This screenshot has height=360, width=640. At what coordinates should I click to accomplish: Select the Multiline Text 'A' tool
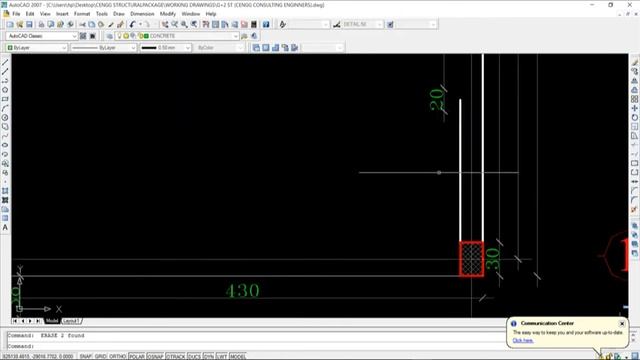5,227
